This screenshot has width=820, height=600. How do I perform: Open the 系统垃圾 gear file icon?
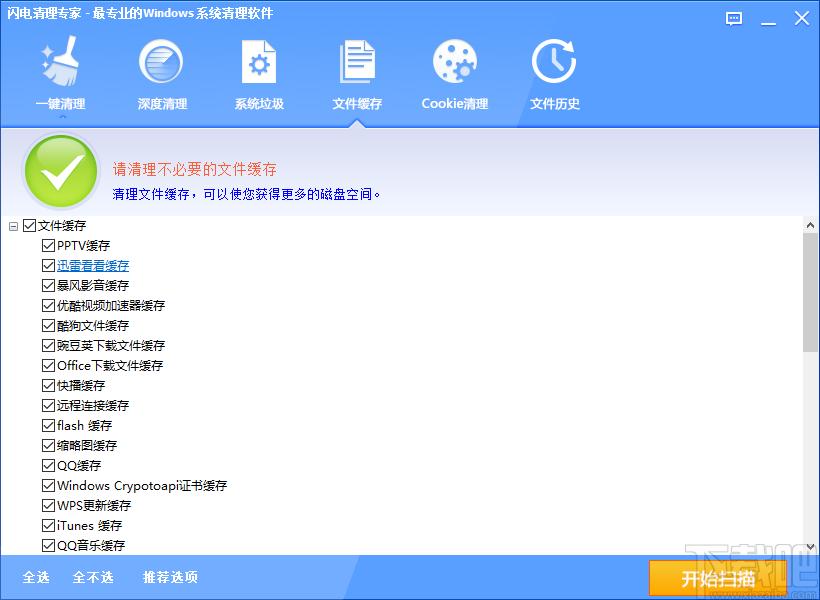click(259, 62)
